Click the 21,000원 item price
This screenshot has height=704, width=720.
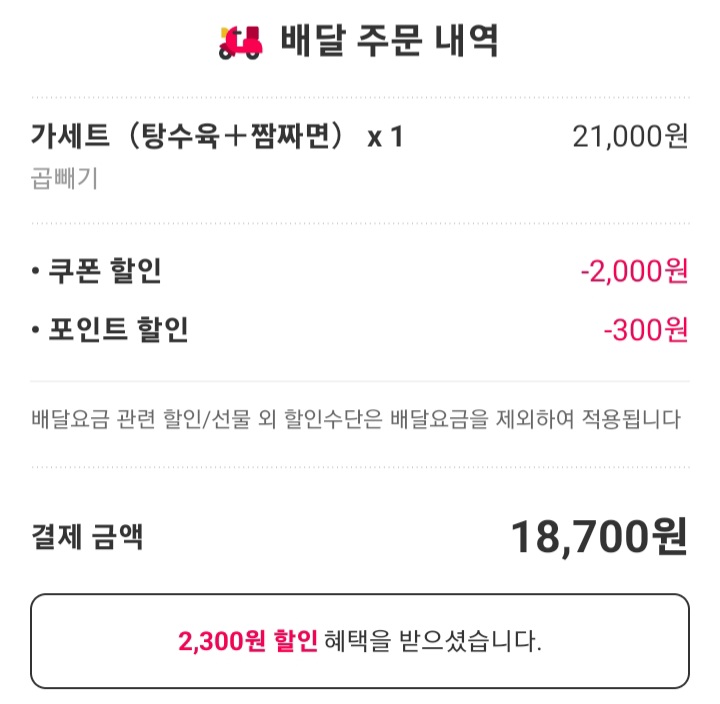click(x=630, y=136)
